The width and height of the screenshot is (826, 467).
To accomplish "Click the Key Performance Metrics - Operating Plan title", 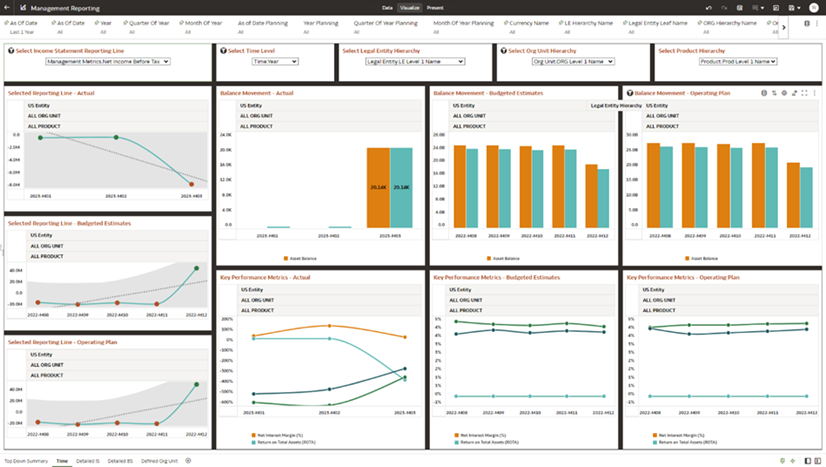I will [683, 277].
